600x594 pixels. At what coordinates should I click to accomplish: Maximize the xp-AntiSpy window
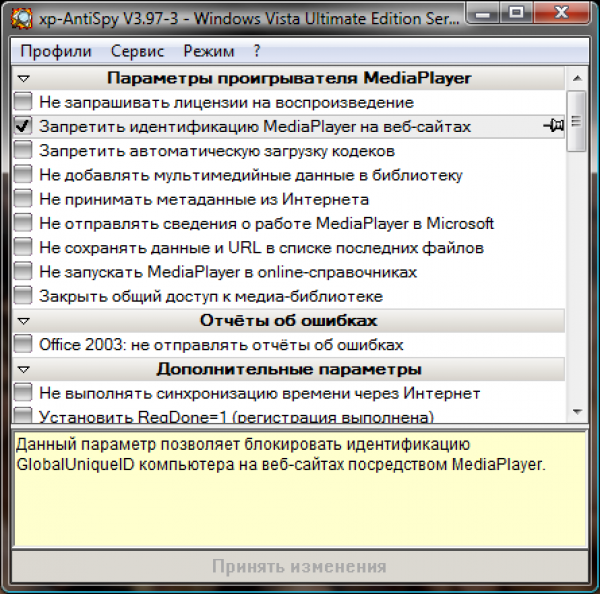coord(516,13)
